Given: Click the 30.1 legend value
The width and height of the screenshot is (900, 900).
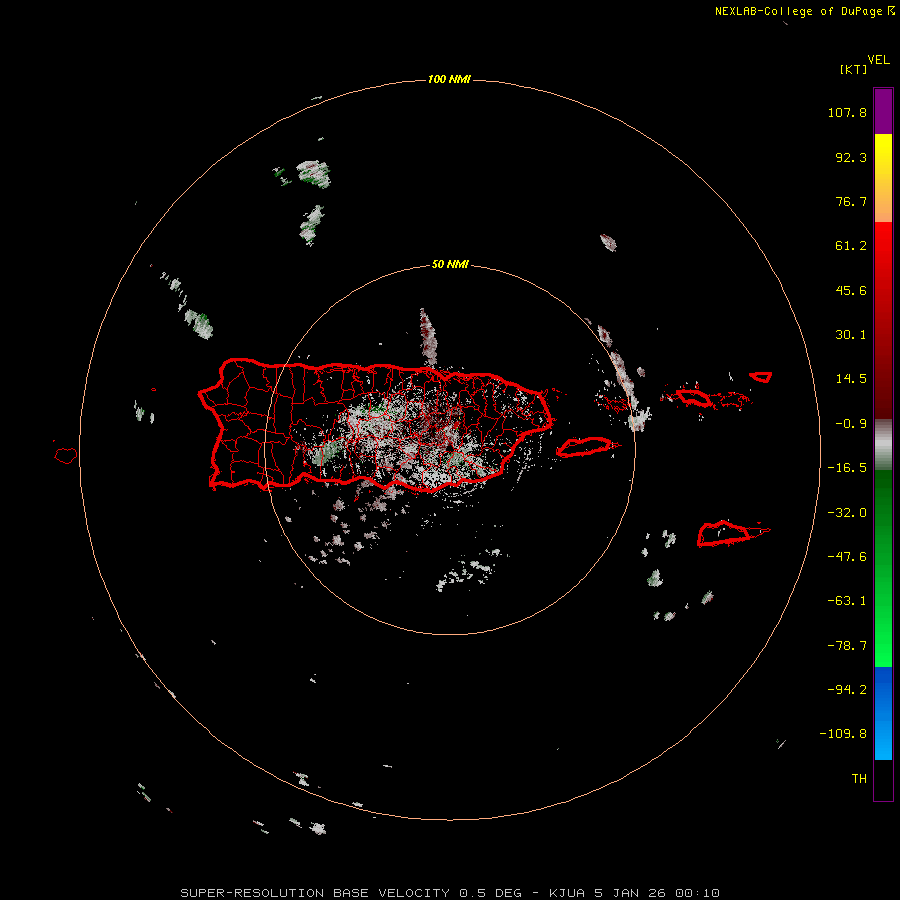Looking at the screenshot, I should [x=851, y=335].
